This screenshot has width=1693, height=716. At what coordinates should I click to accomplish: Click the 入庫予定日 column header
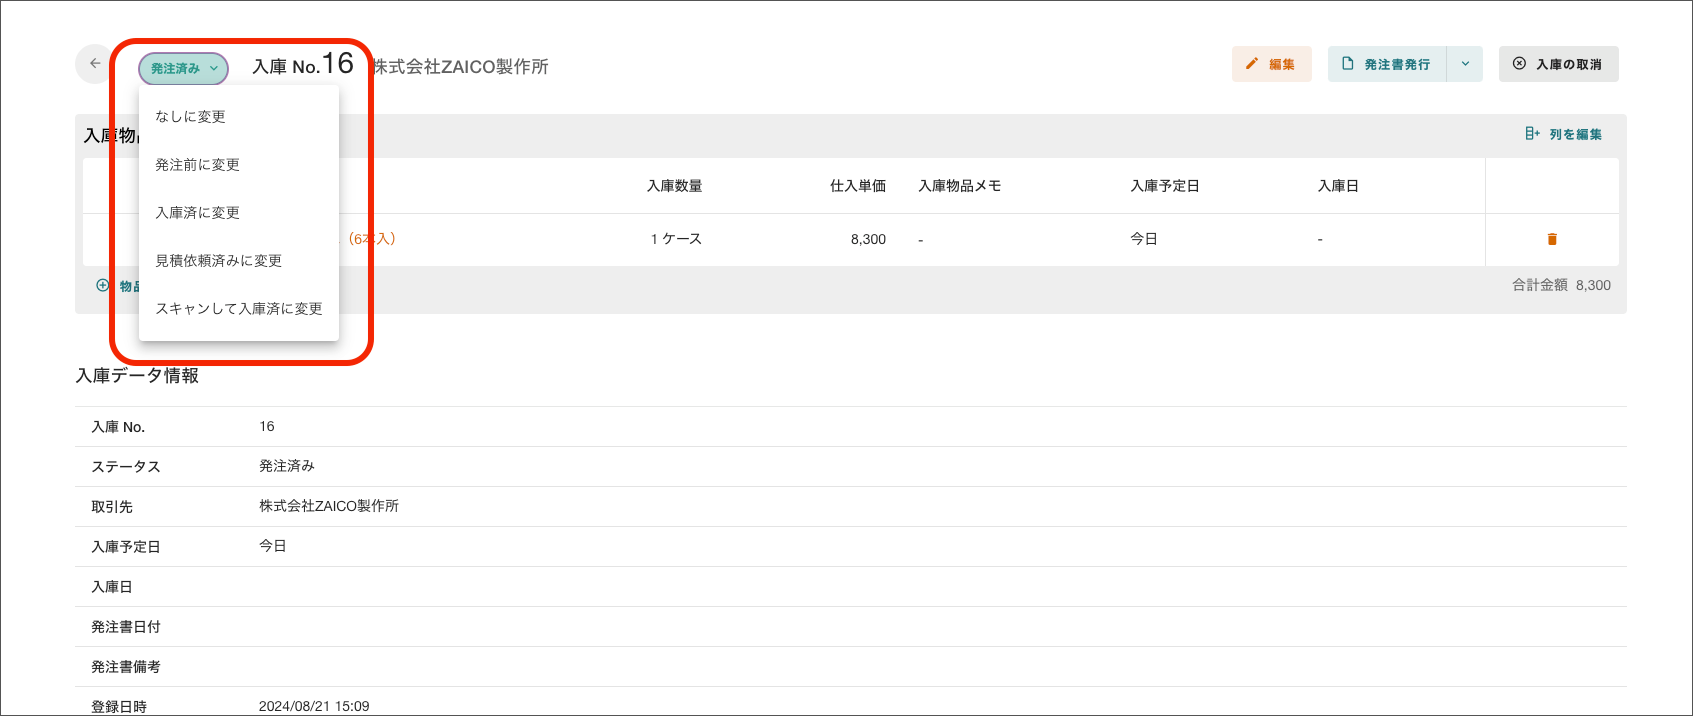point(1164,186)
